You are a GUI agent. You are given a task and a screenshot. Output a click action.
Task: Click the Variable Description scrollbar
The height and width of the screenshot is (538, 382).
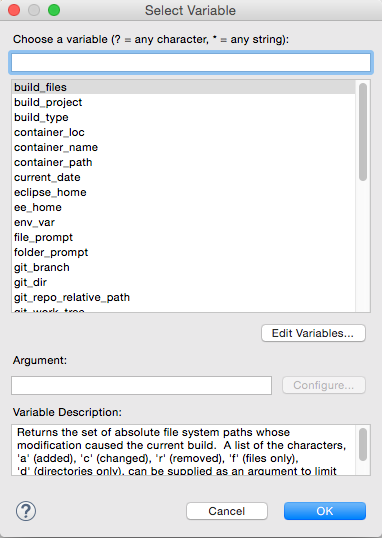coord(363,445)
